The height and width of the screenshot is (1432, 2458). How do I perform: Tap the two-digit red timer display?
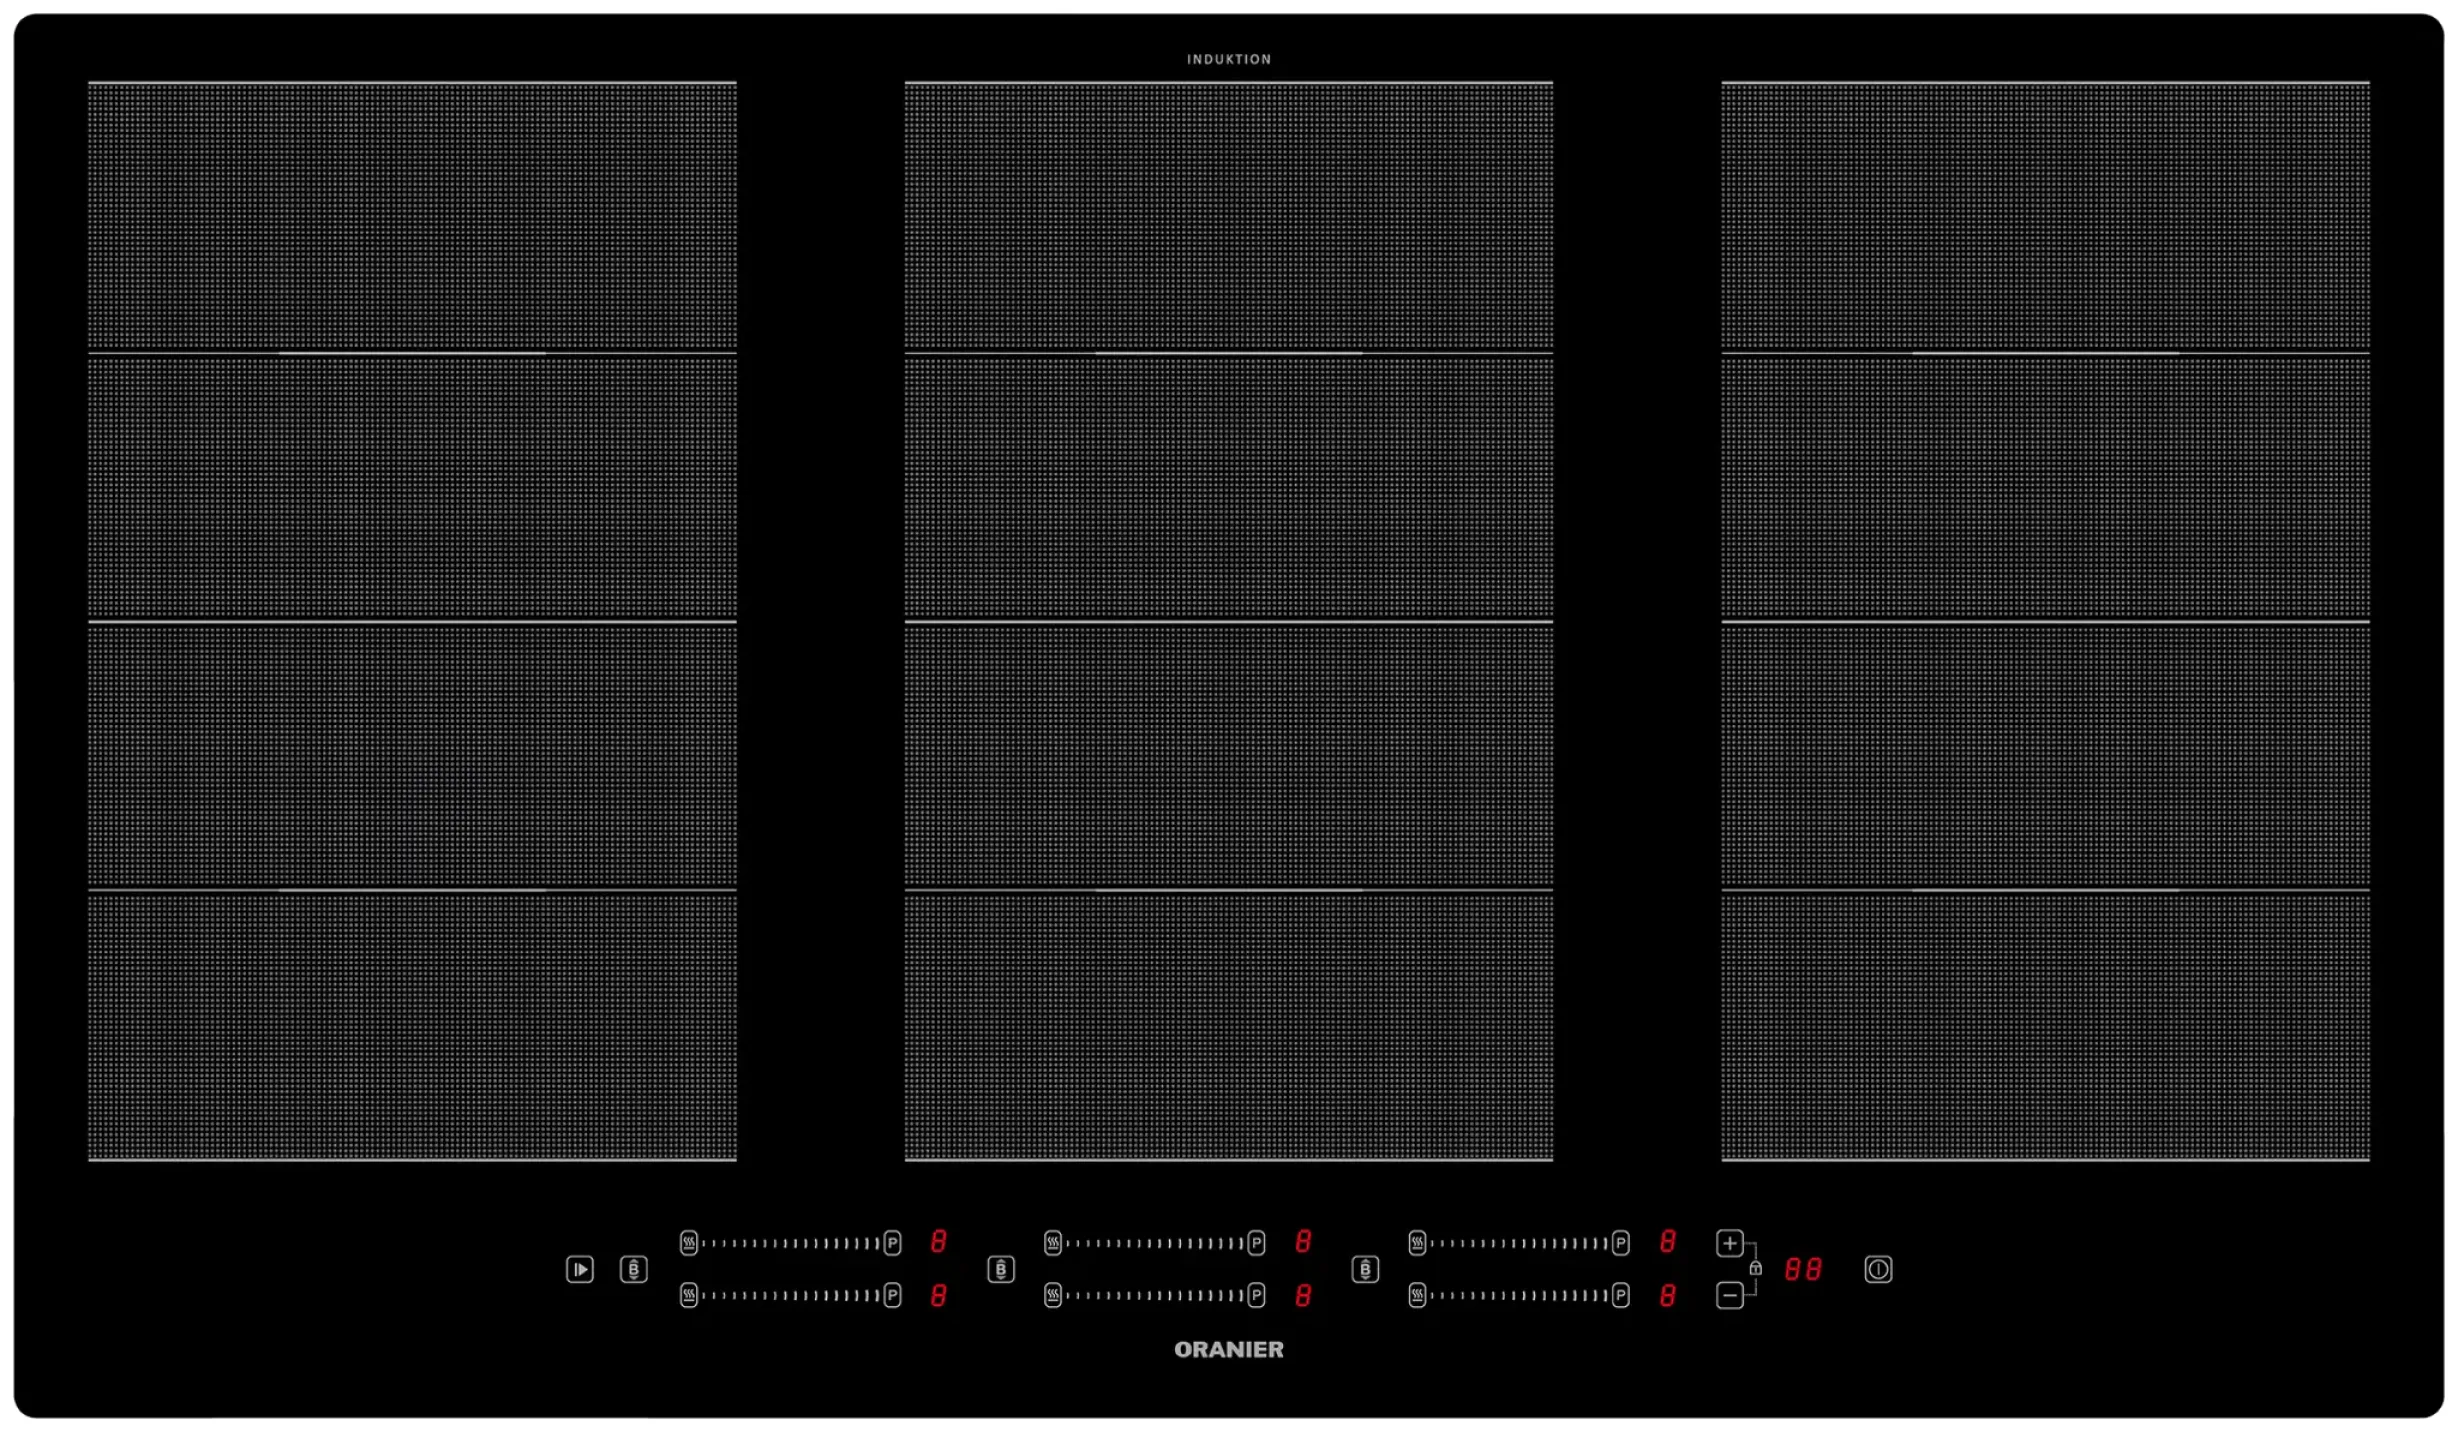[1803, 1269]
